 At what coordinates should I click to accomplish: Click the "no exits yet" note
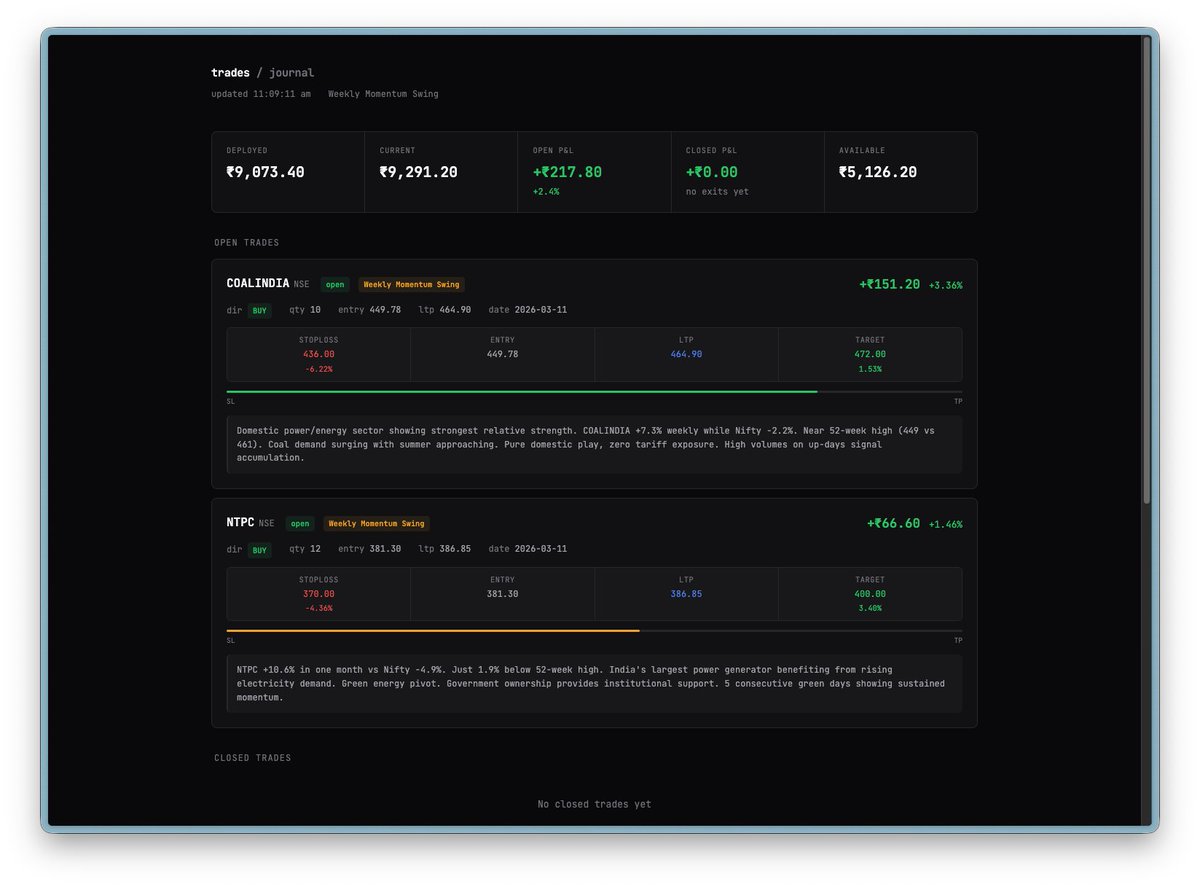717,192
